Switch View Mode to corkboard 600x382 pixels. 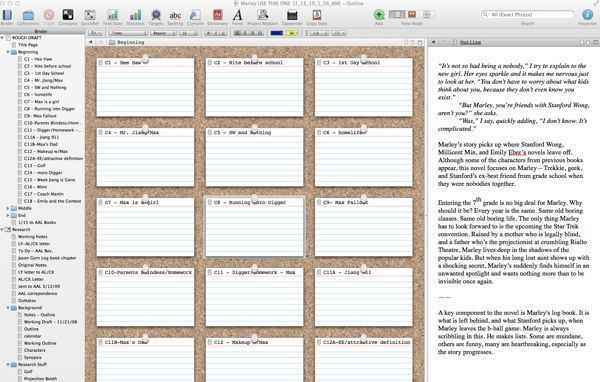[x=412, y=15]
